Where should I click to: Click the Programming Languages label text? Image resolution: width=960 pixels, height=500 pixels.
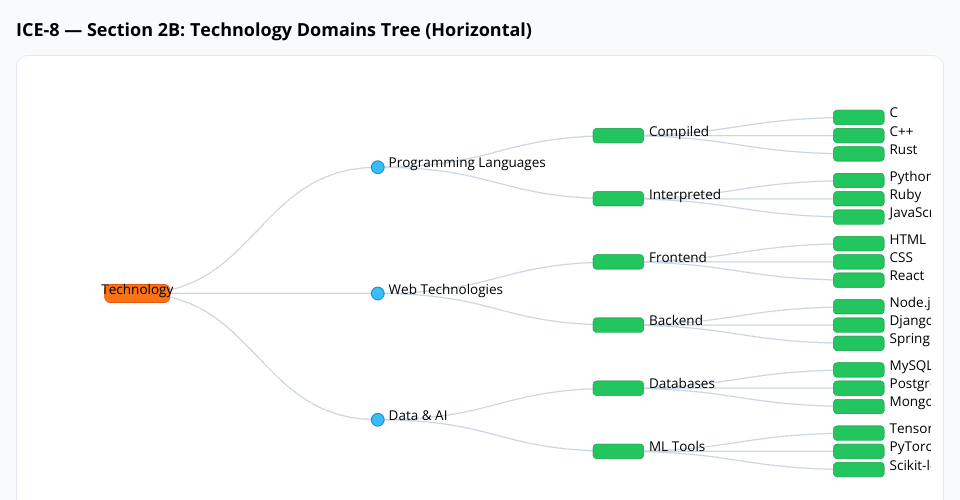466,162
